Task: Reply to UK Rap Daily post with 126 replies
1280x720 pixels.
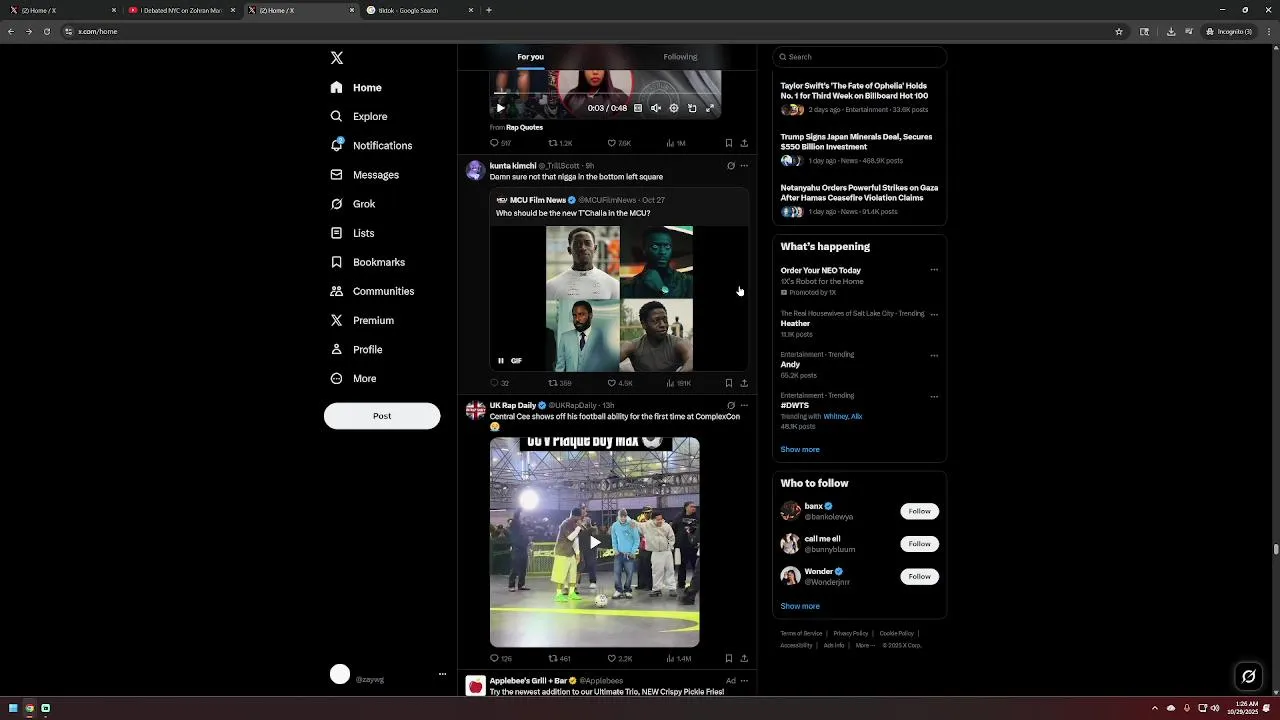Action: coord(500,659)
